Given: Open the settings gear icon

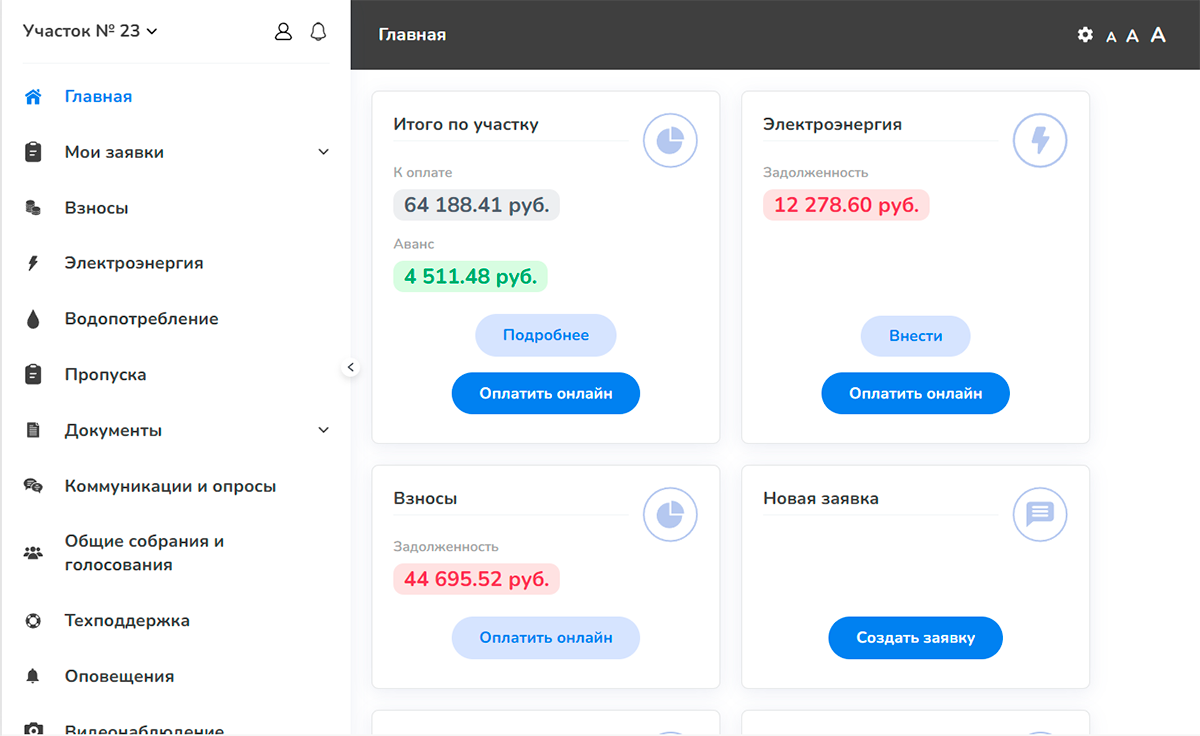Looking at the screenshot, I should pyautogui.click(x=1085, y=35).
